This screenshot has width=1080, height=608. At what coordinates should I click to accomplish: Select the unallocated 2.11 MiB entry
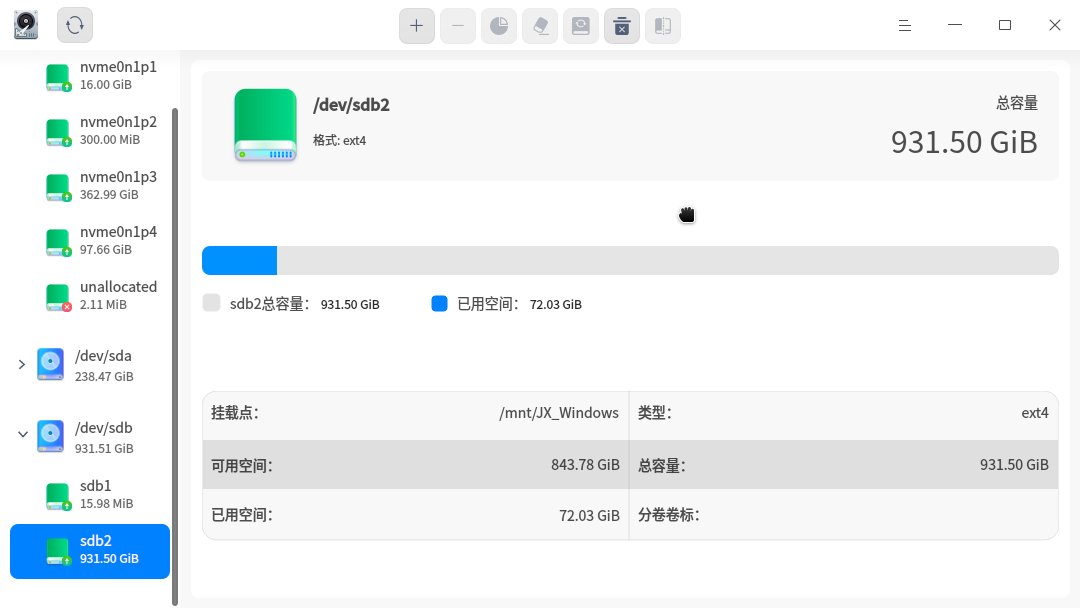(90, 296)
